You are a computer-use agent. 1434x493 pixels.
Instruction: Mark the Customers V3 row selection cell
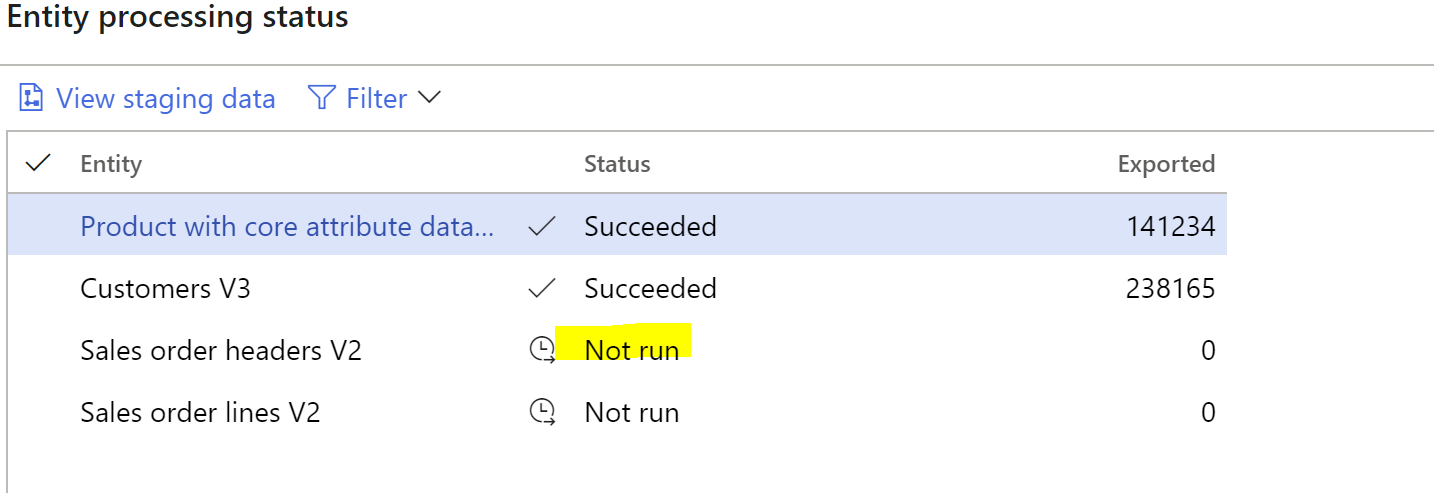point(38,289)
